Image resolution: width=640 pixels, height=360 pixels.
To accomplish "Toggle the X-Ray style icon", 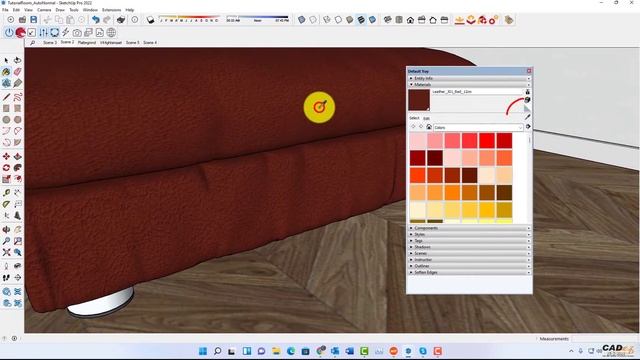I will tap(301, 20).
